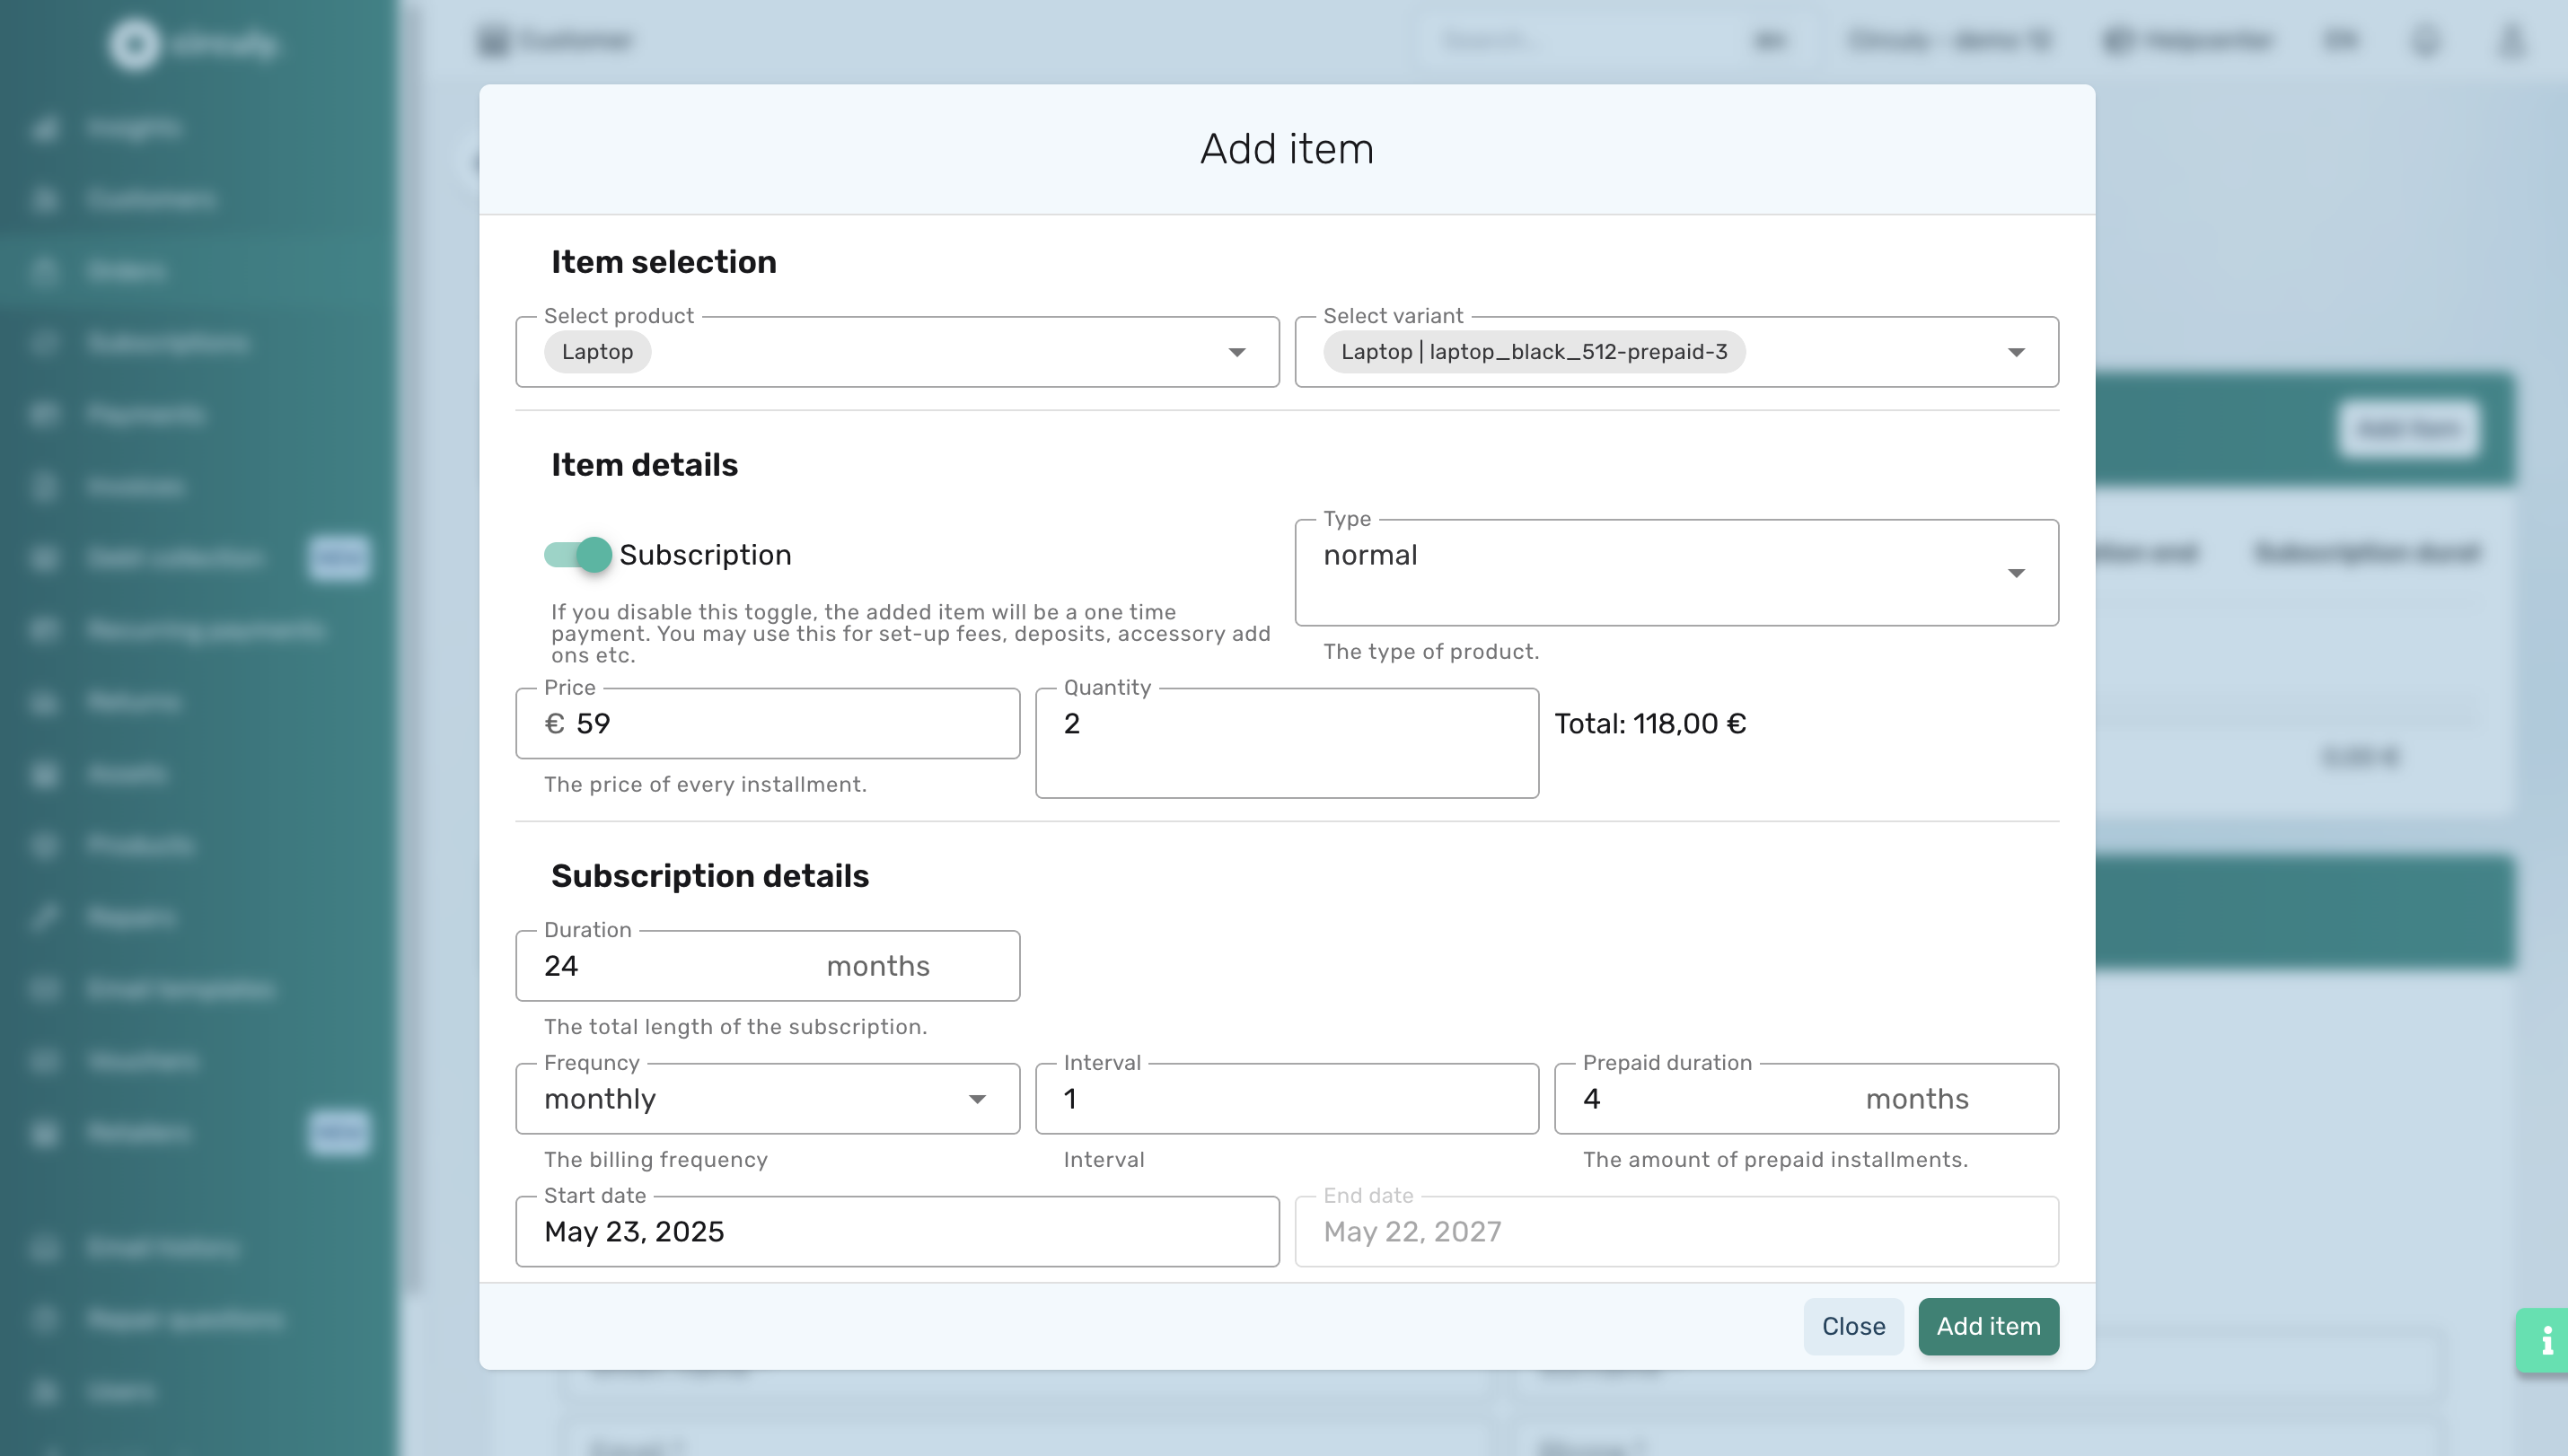Click 'The billing frequency' hint text
Viewport: 2568px width, 1456px height.
click(655, 1160)
